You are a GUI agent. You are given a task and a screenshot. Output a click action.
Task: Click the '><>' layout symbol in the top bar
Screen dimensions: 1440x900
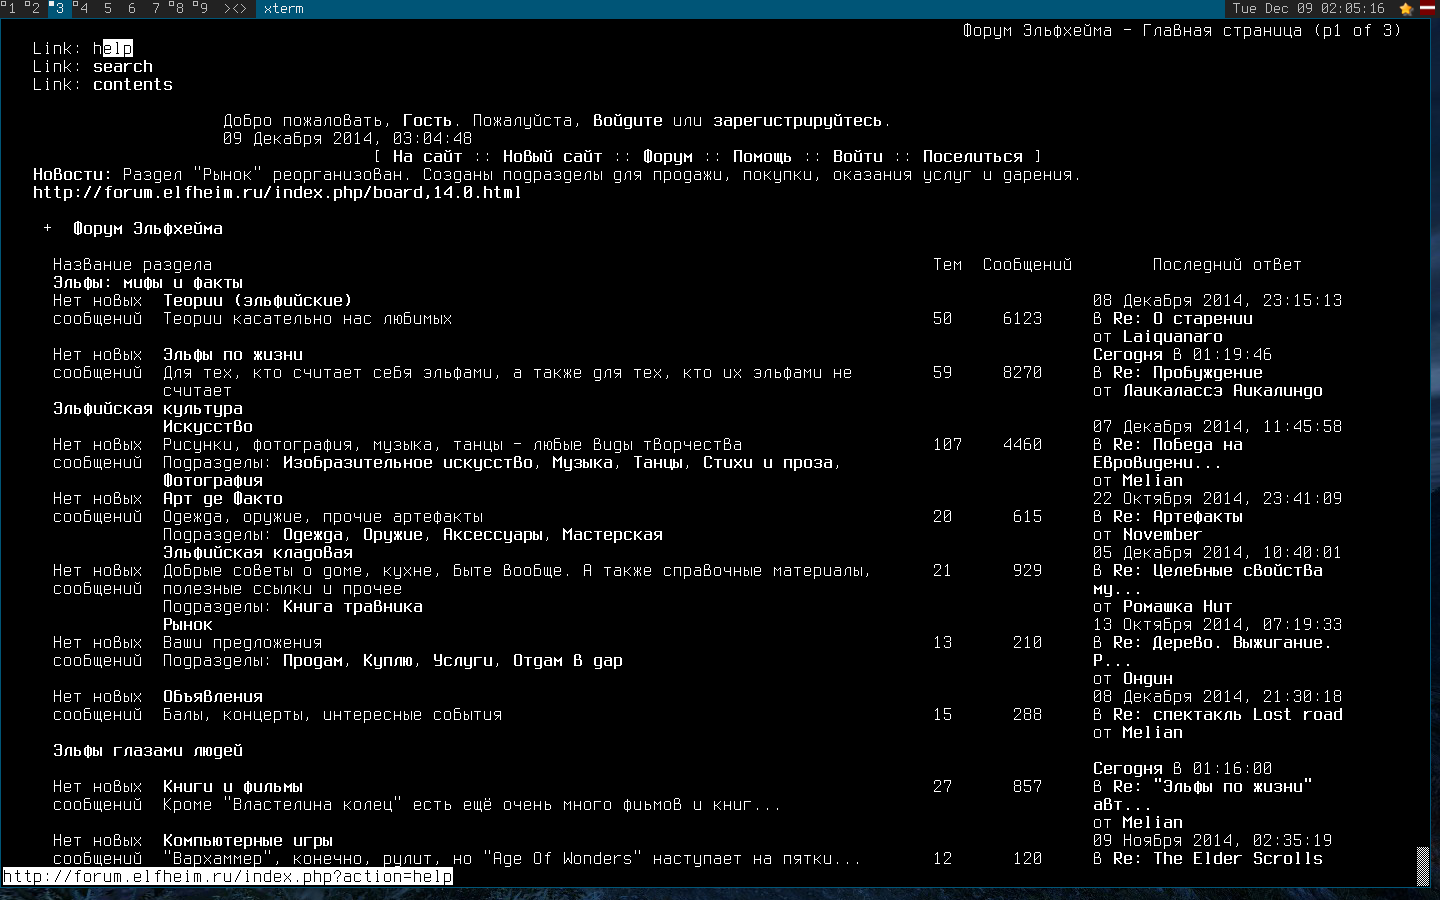pyautogui.click(x=235, y=8)
